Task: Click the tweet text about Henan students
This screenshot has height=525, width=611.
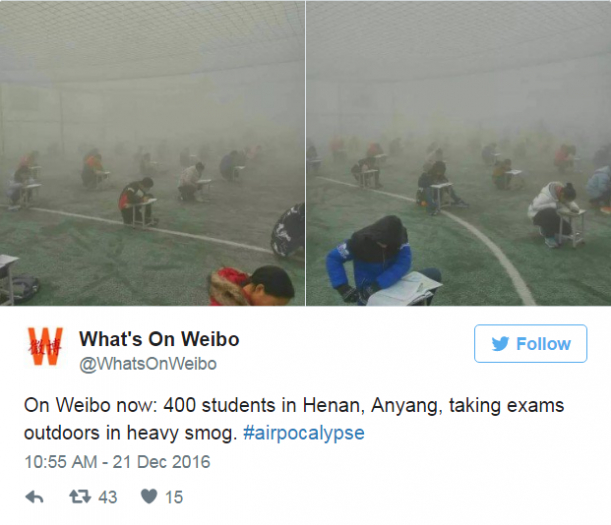Action: [294, 419]
